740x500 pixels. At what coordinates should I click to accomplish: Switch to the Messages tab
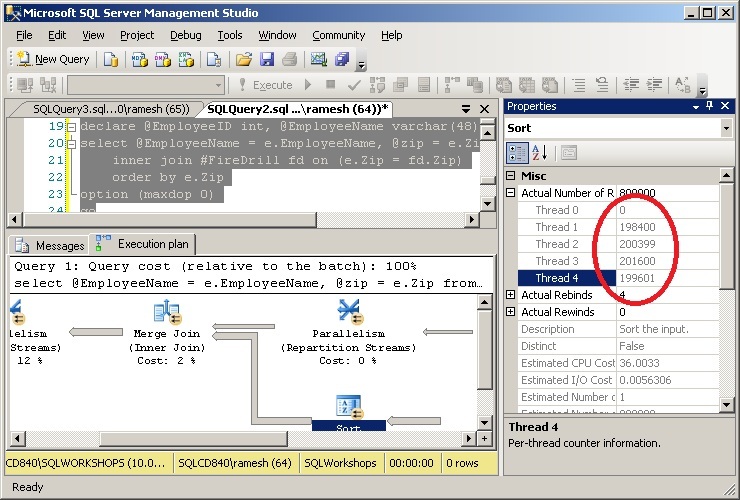click(49, 246)
